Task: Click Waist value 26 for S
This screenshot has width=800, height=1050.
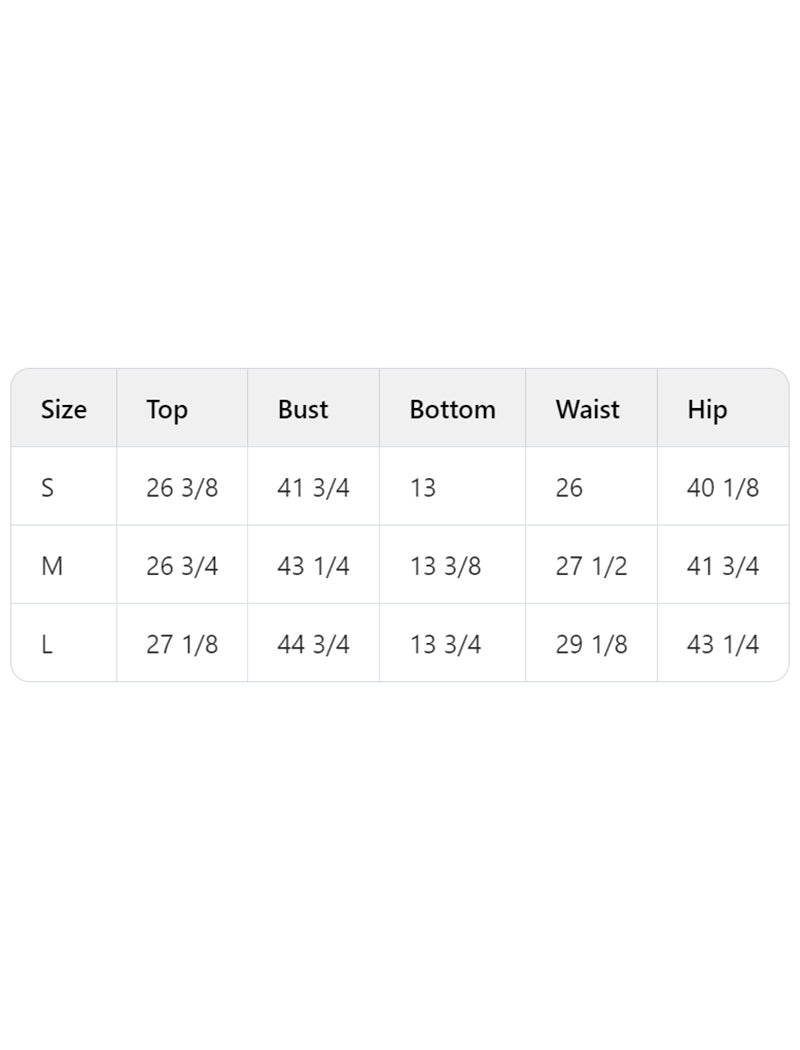Action: click(x=569, y=488)
